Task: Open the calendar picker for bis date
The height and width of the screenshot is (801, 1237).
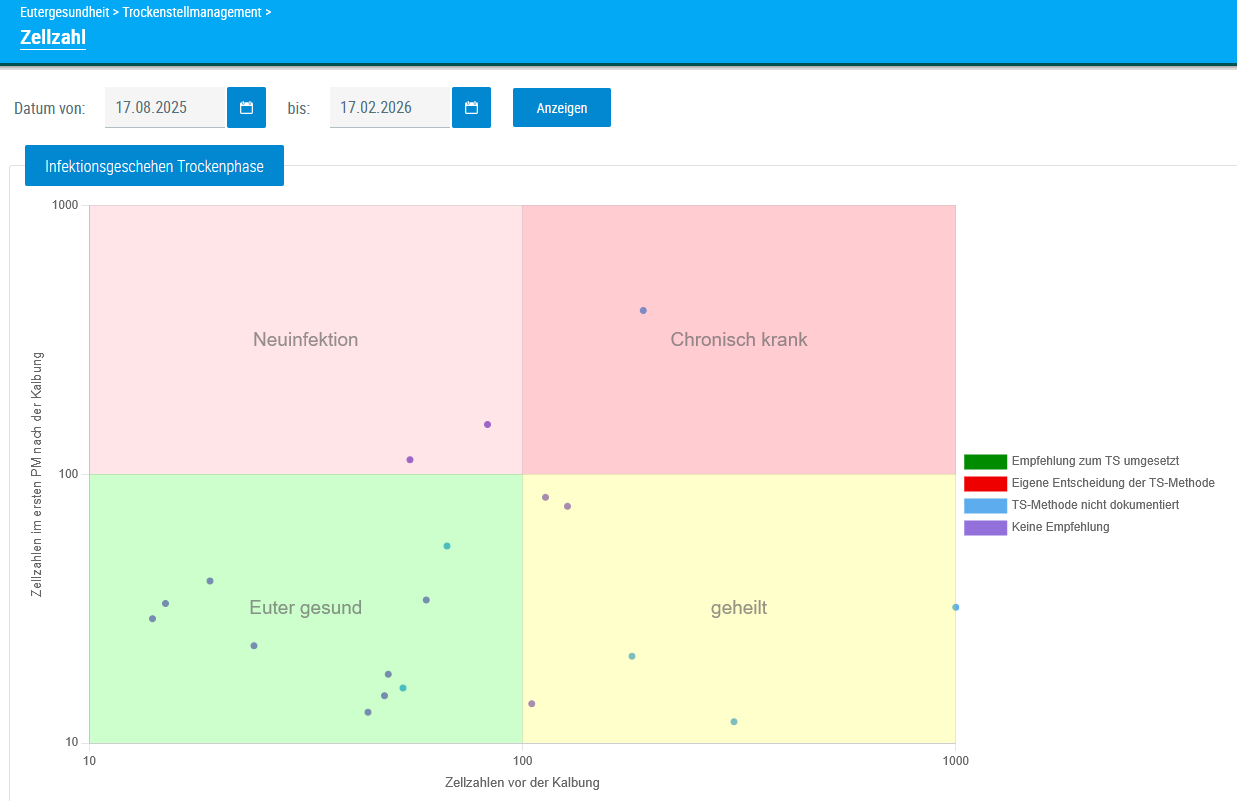Action: 471,108
